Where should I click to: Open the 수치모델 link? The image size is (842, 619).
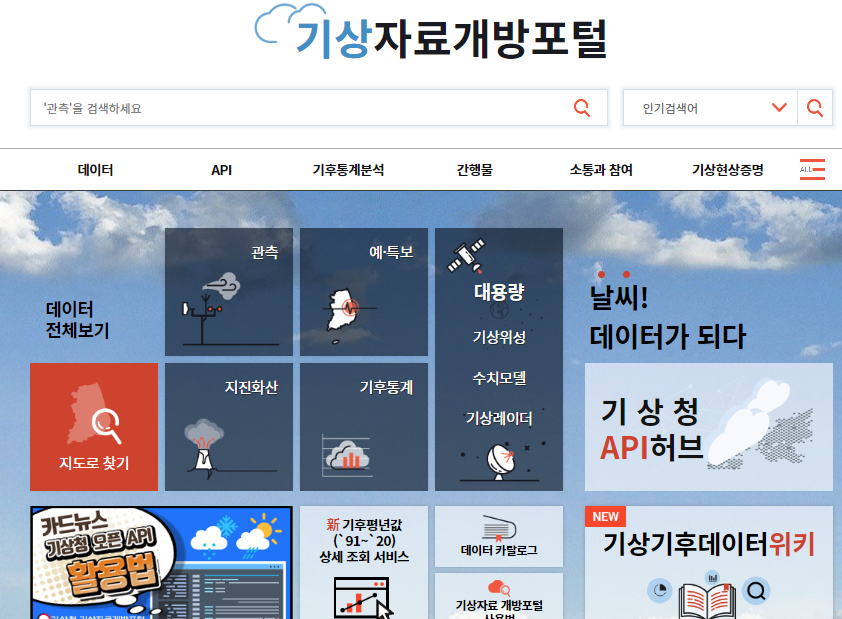tap(499, 378)
